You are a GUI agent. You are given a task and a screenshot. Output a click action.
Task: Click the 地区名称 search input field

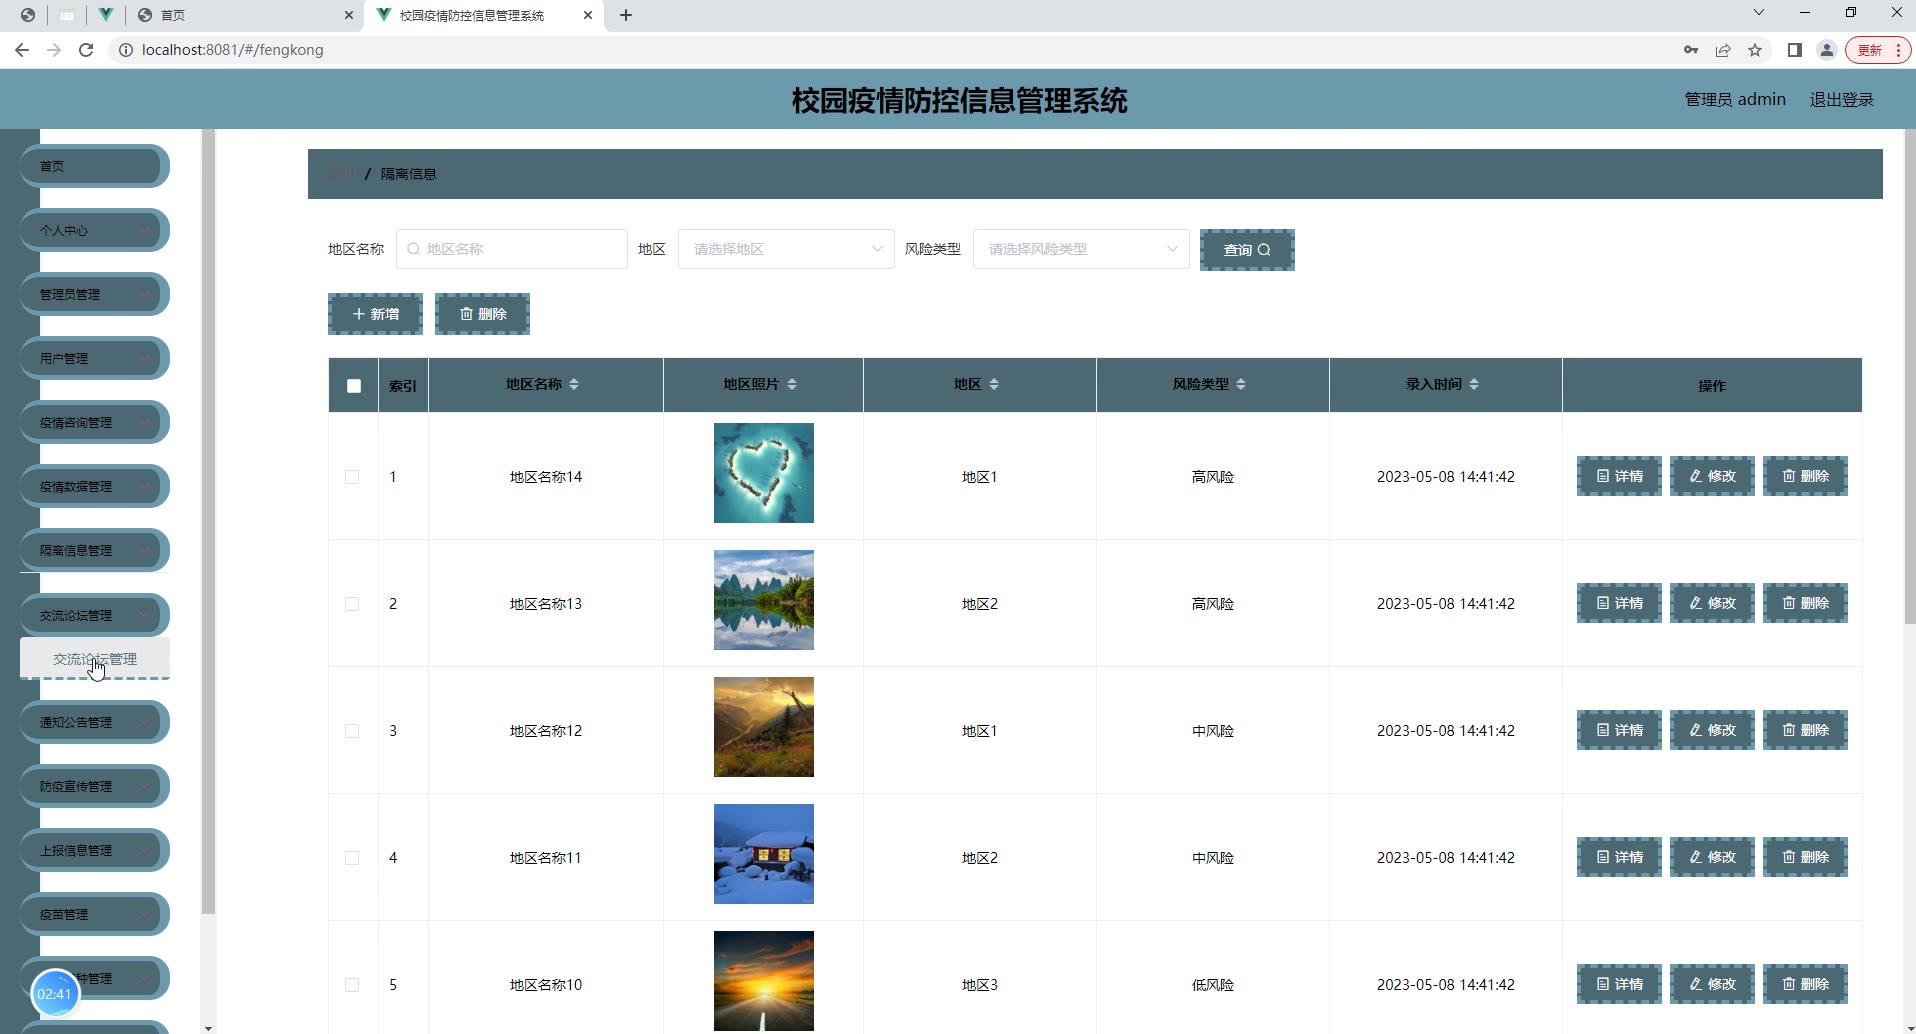pos(512,249)
